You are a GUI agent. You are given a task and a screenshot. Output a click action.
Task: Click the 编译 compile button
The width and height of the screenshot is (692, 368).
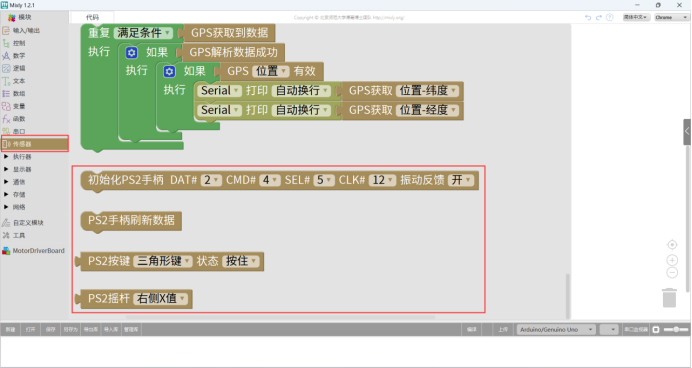471,330
